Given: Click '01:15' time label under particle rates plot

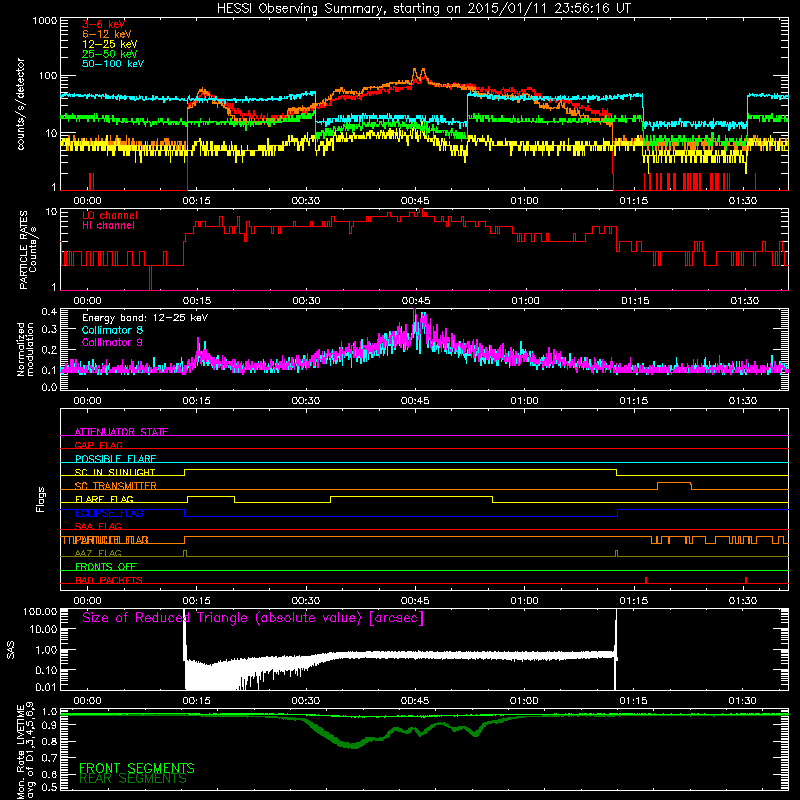Looking at the screenshot, I should (635, 301).
